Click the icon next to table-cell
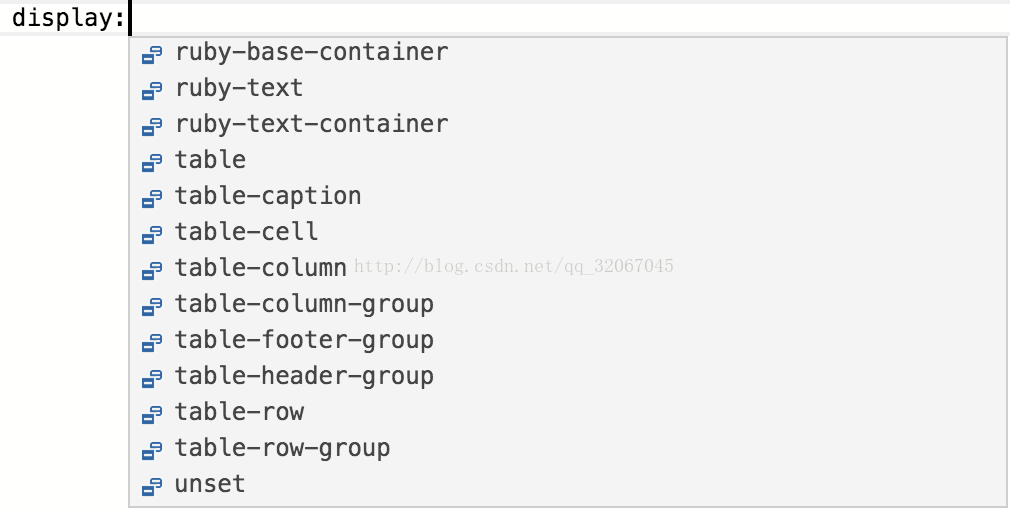Screen dimensions: 1010x510 pos(152,236)
